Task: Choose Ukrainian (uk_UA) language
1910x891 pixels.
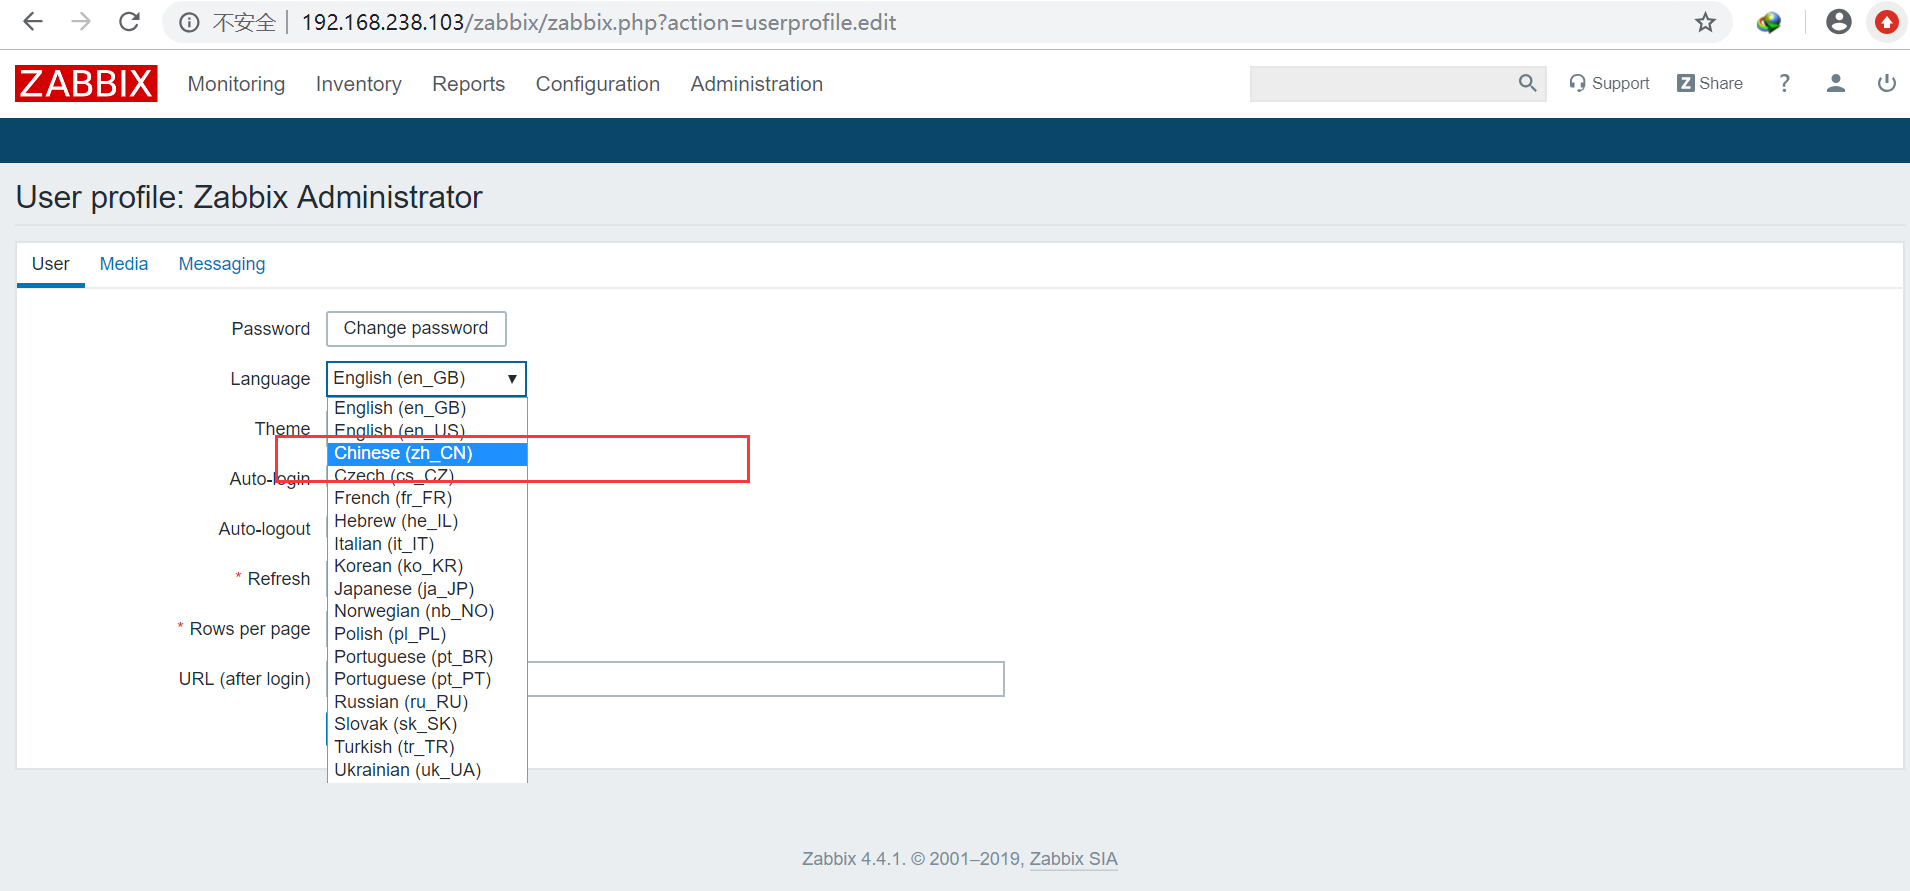Action: (x=427, y=770)
